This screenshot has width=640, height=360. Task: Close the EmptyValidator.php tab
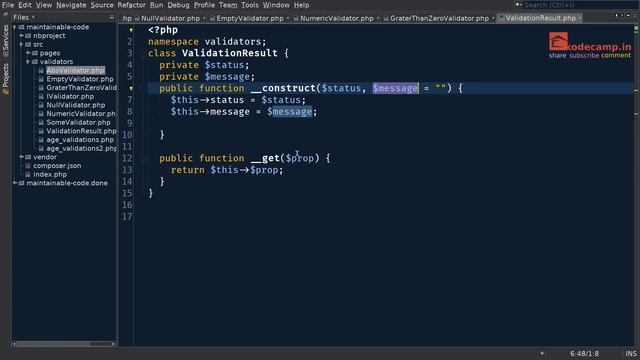click(288, 18)
